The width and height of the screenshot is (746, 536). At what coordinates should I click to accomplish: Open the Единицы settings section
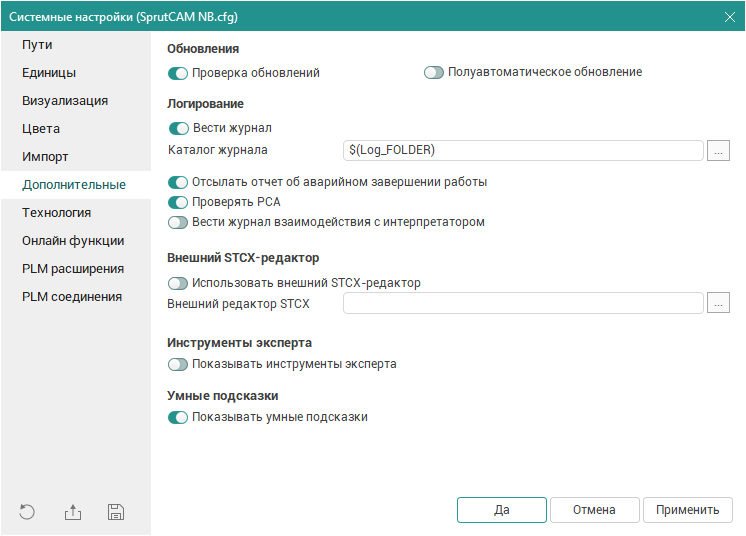76,73
